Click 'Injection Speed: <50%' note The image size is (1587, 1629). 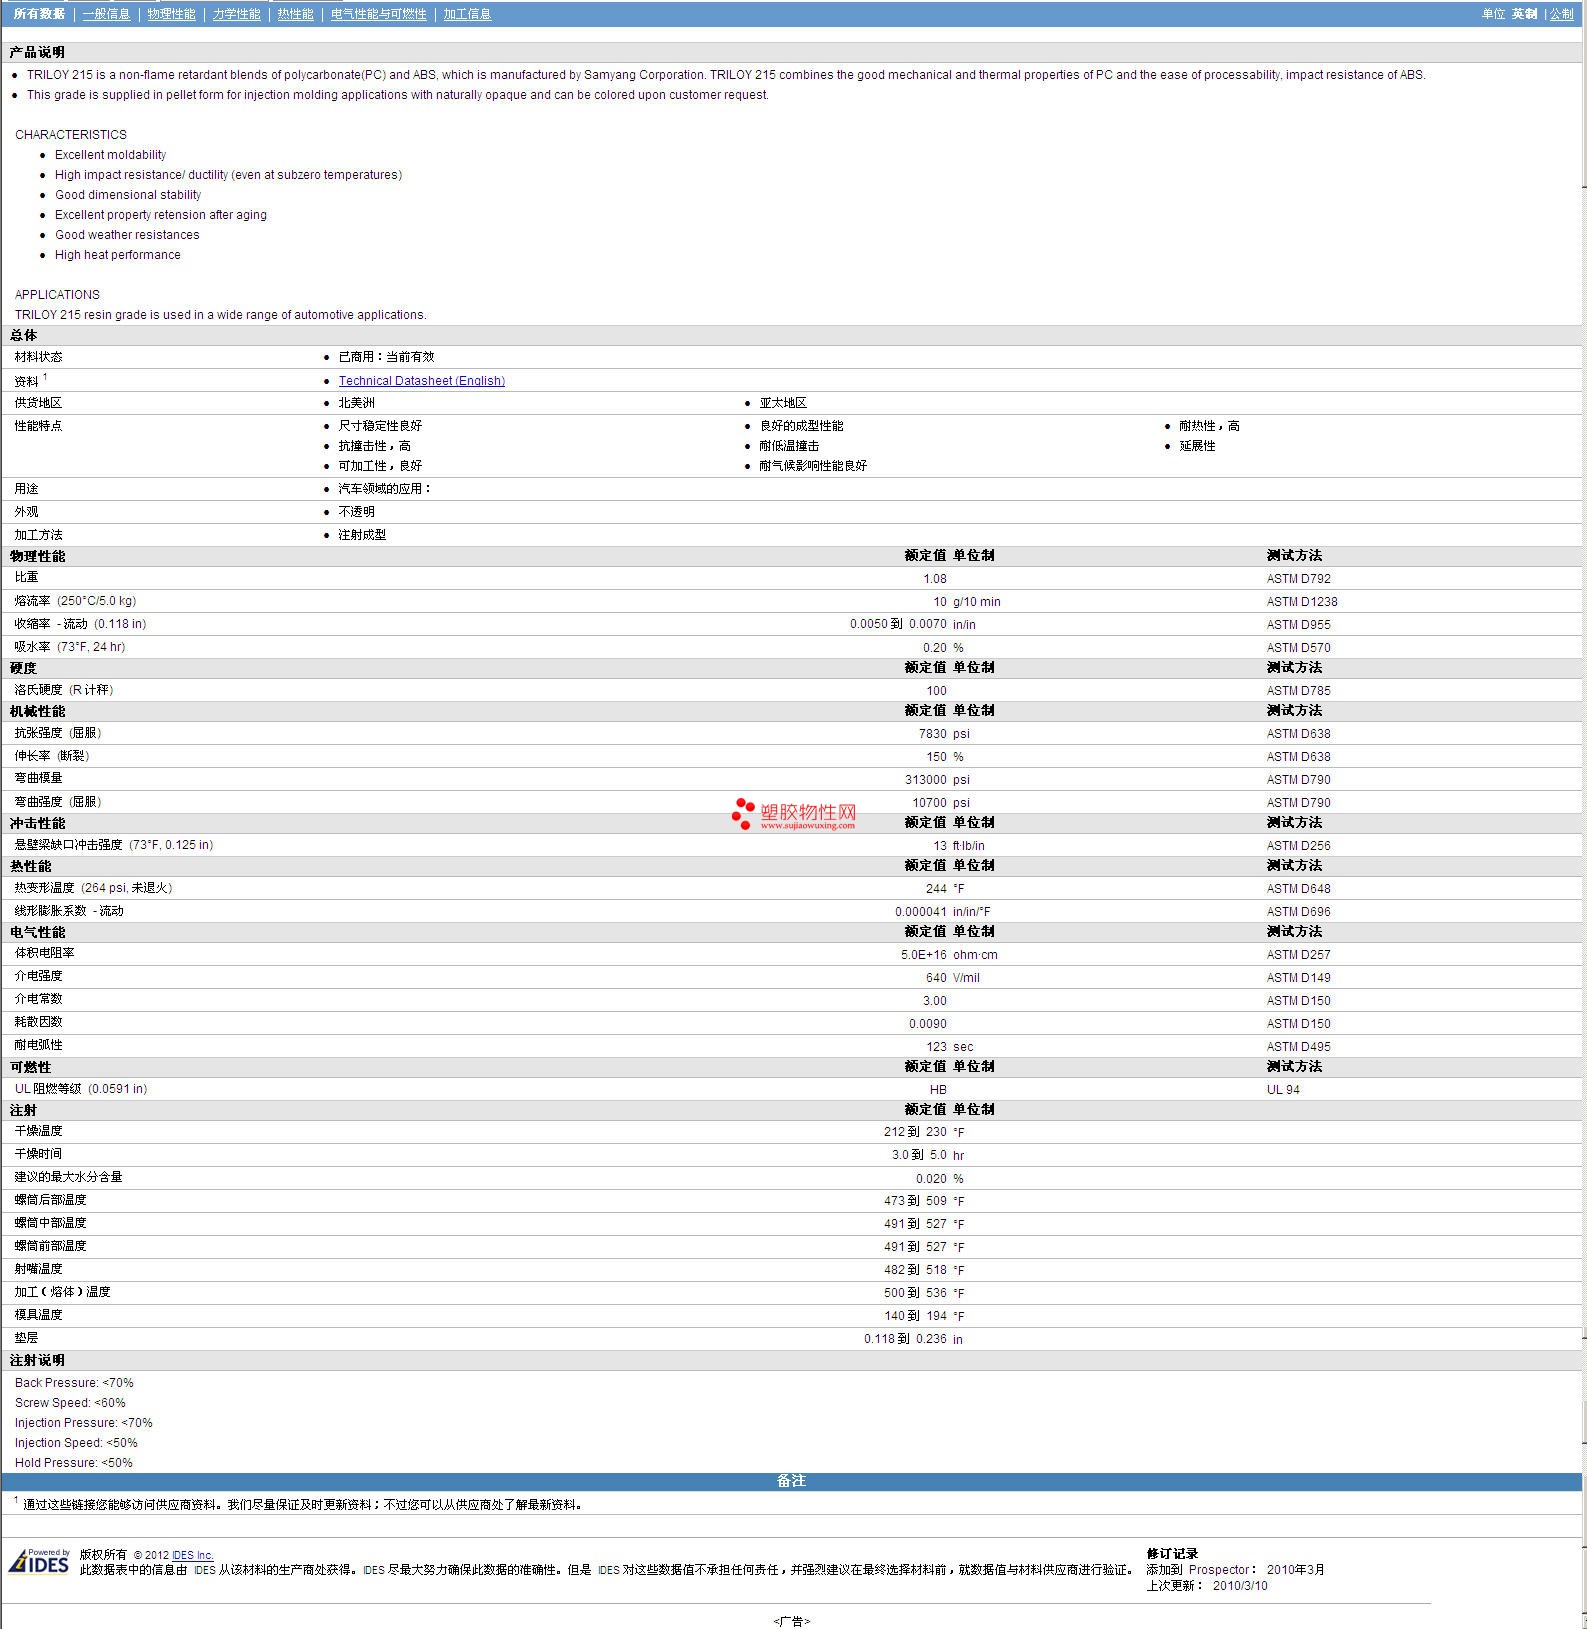pos(76,1443)
